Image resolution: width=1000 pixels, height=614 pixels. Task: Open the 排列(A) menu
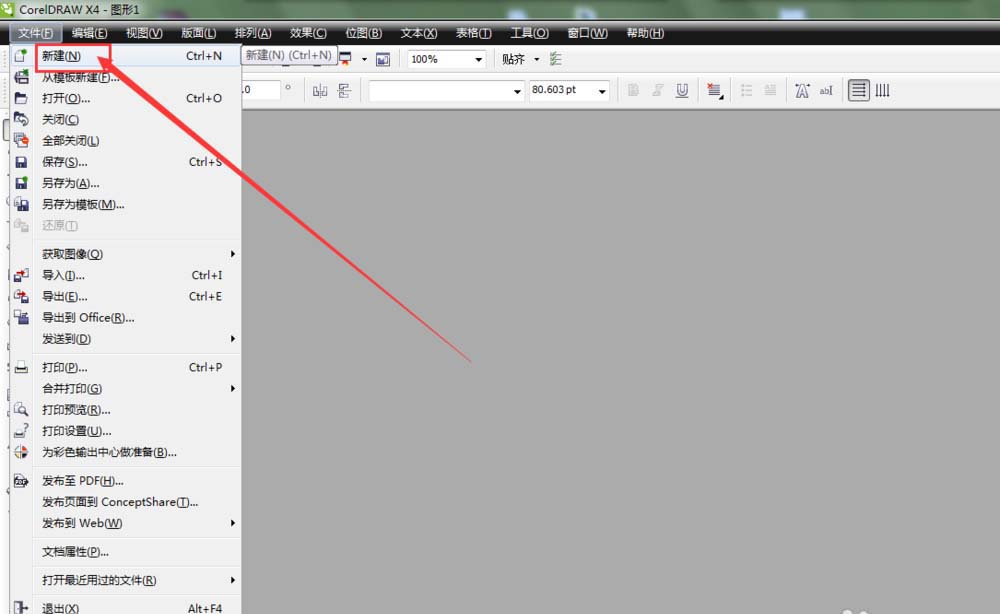click(x=253, y=33)
